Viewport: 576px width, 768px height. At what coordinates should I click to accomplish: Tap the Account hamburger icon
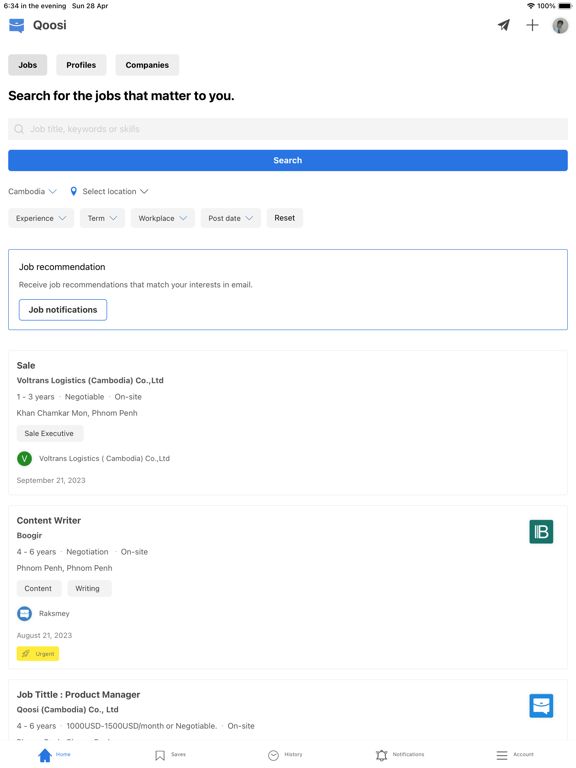pos(502,755)
